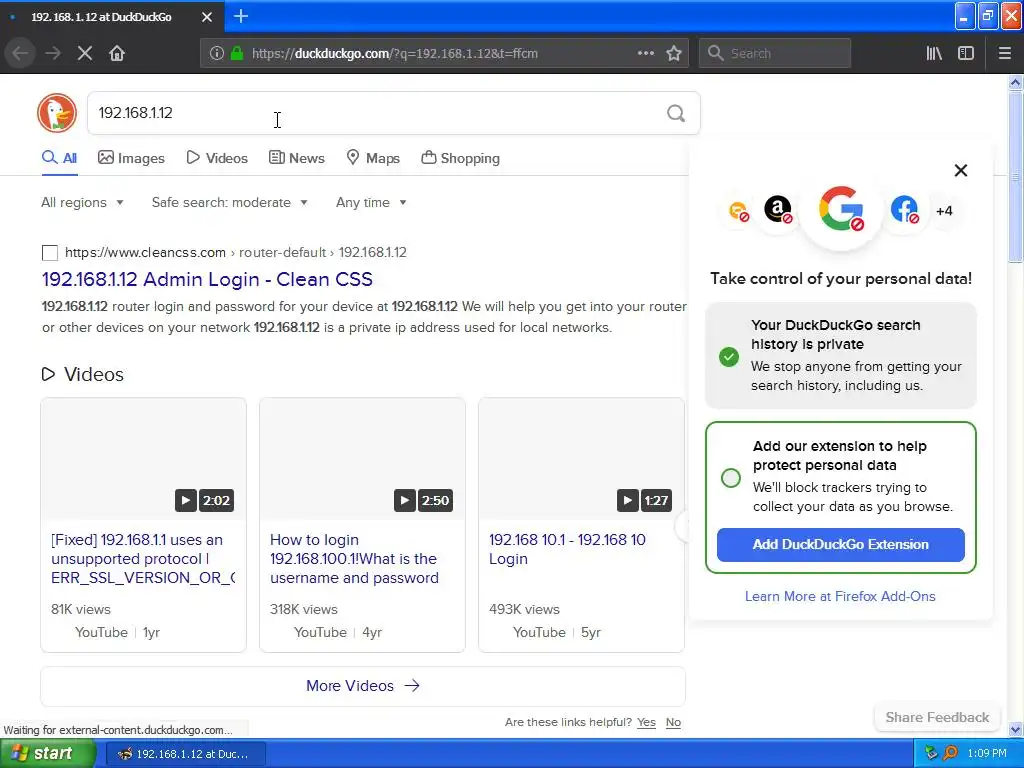
Task: Click the green check beside search history private
Action: [729, 357]
